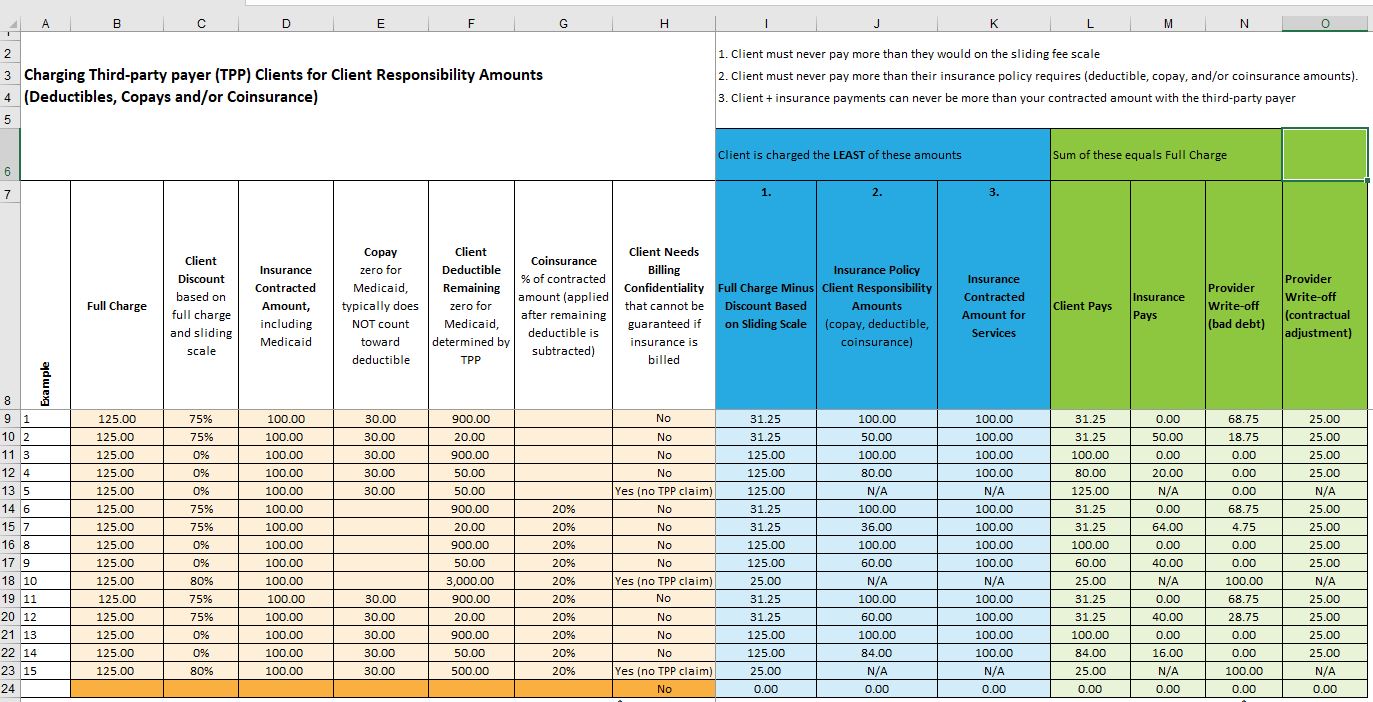Image resolution: width=1373 pixels, height=702 pixels.
Task: Click the empty green selected cell O6
Action: [x=1326, y=155]
